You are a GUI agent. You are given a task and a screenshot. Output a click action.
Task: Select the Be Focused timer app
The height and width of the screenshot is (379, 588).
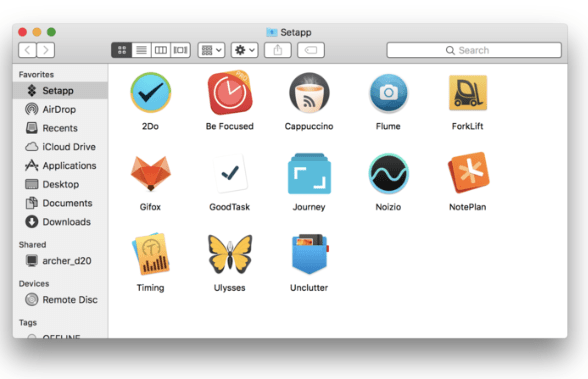[x=230, y=93]
